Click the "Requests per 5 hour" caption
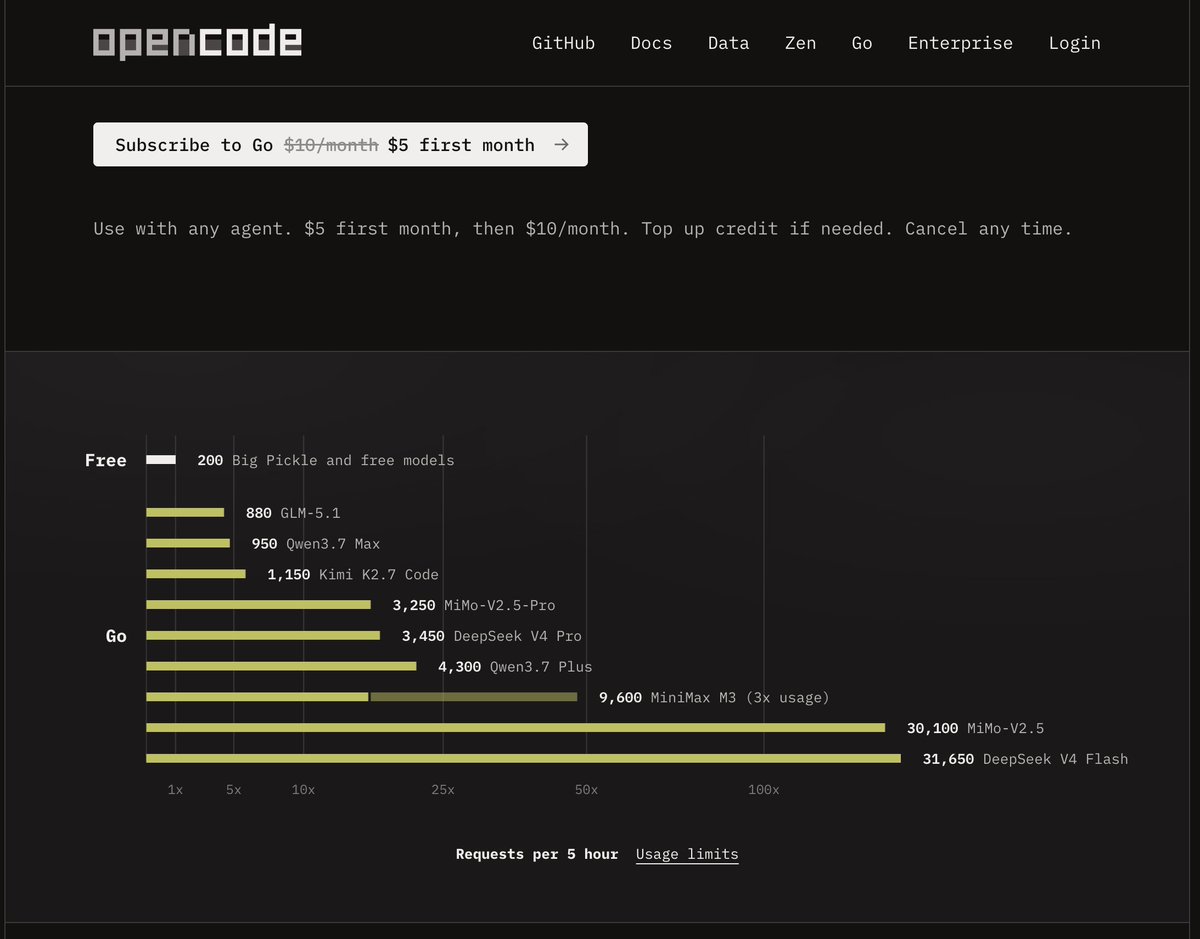The height and width of the screenshot is (939, 1200). tap(537, 854)
